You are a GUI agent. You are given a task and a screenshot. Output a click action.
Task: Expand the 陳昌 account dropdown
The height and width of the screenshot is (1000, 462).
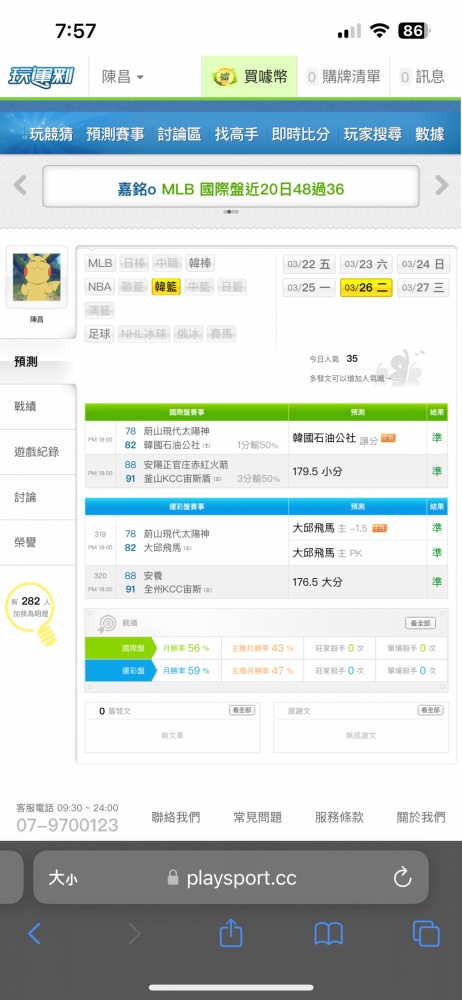[123, 77]
